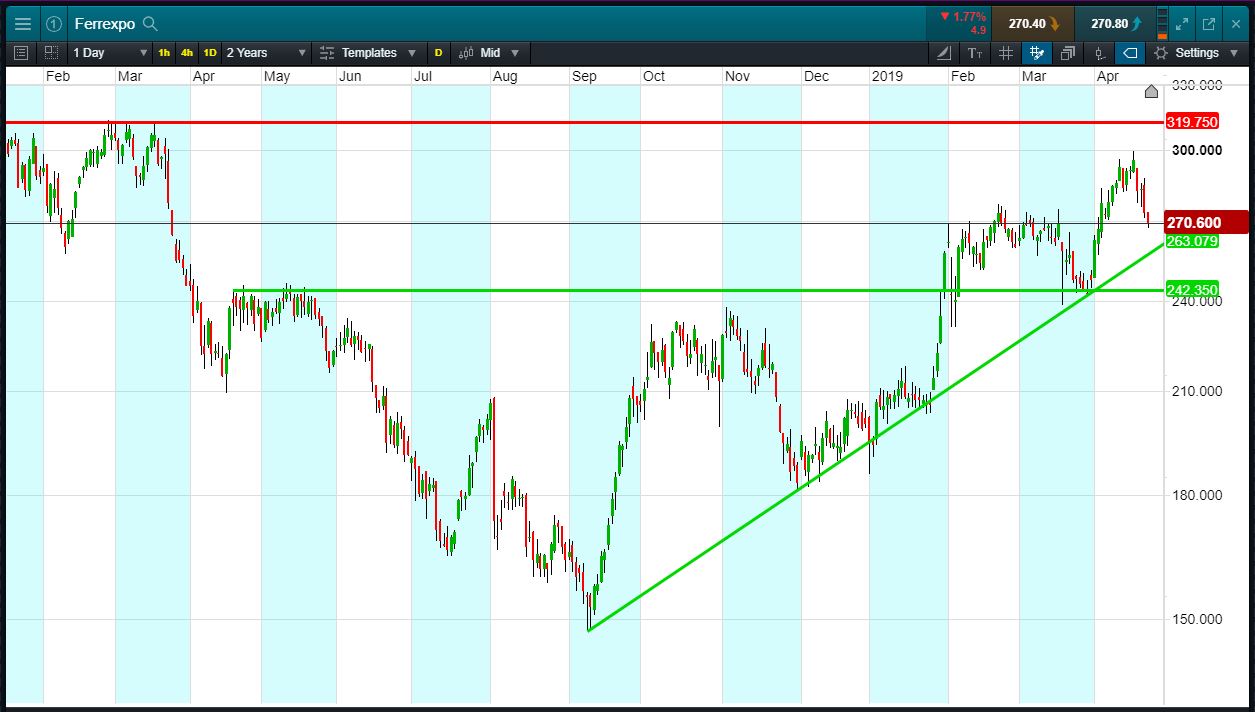This screenshot has width=1255, height=712.
Task: Click the candlestick order marker icon
Action: coord(1099,53)
